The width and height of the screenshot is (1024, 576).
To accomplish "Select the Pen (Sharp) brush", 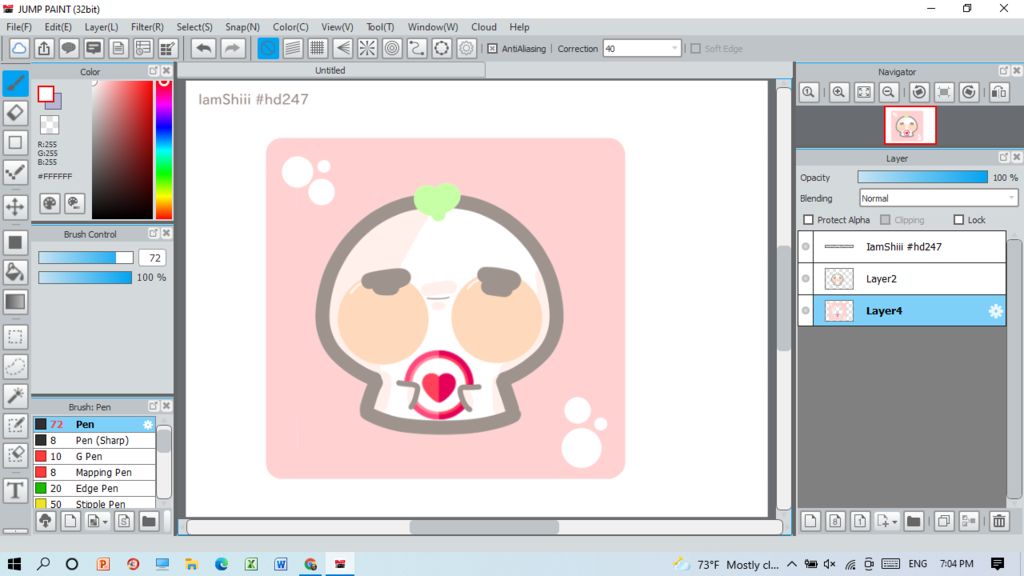I will coord(95,440).
